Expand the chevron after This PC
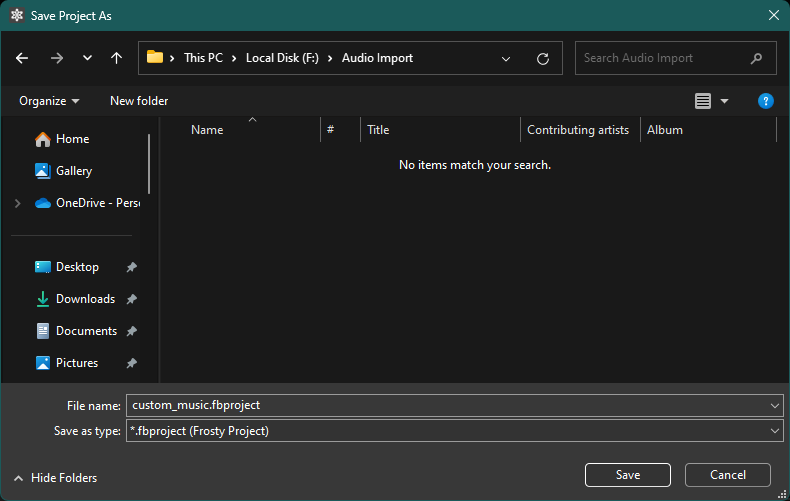Viewport: 790px width, 501px height. [x=234, y=58]
